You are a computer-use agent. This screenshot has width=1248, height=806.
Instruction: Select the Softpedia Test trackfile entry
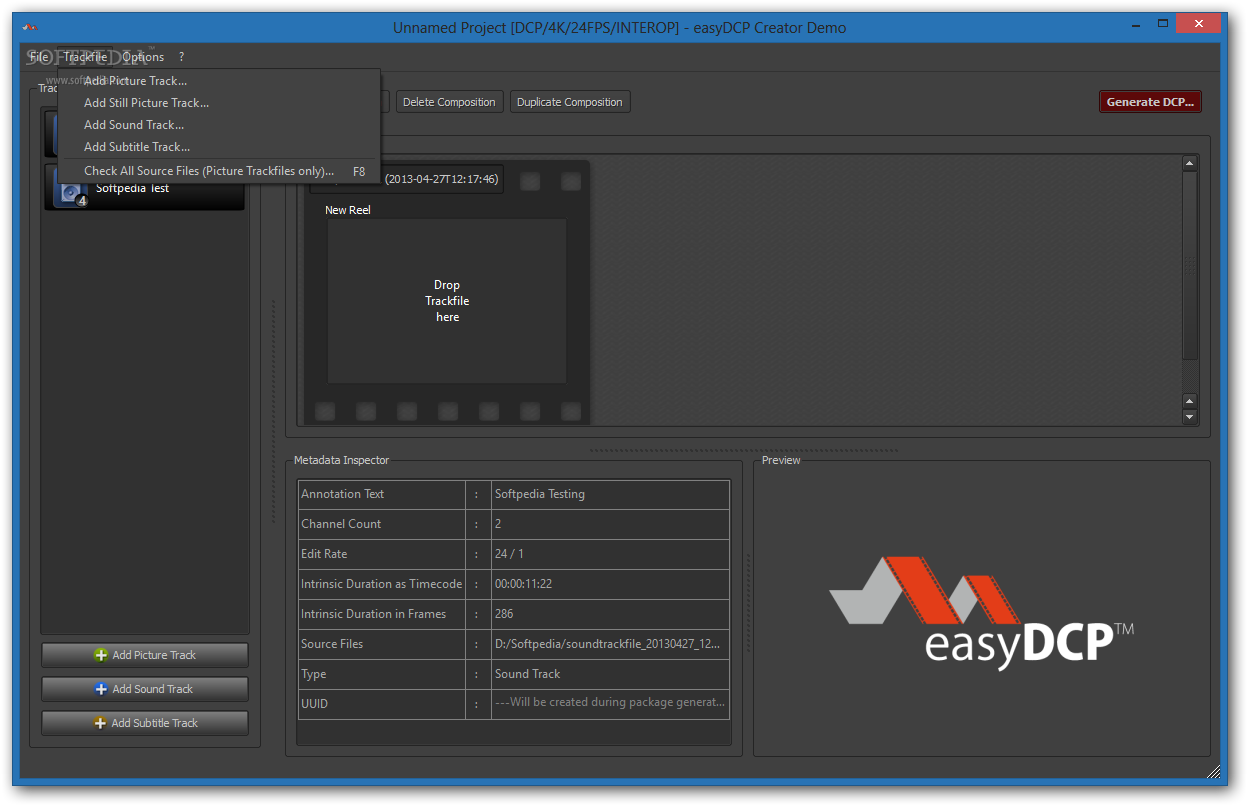coord(145,188)
